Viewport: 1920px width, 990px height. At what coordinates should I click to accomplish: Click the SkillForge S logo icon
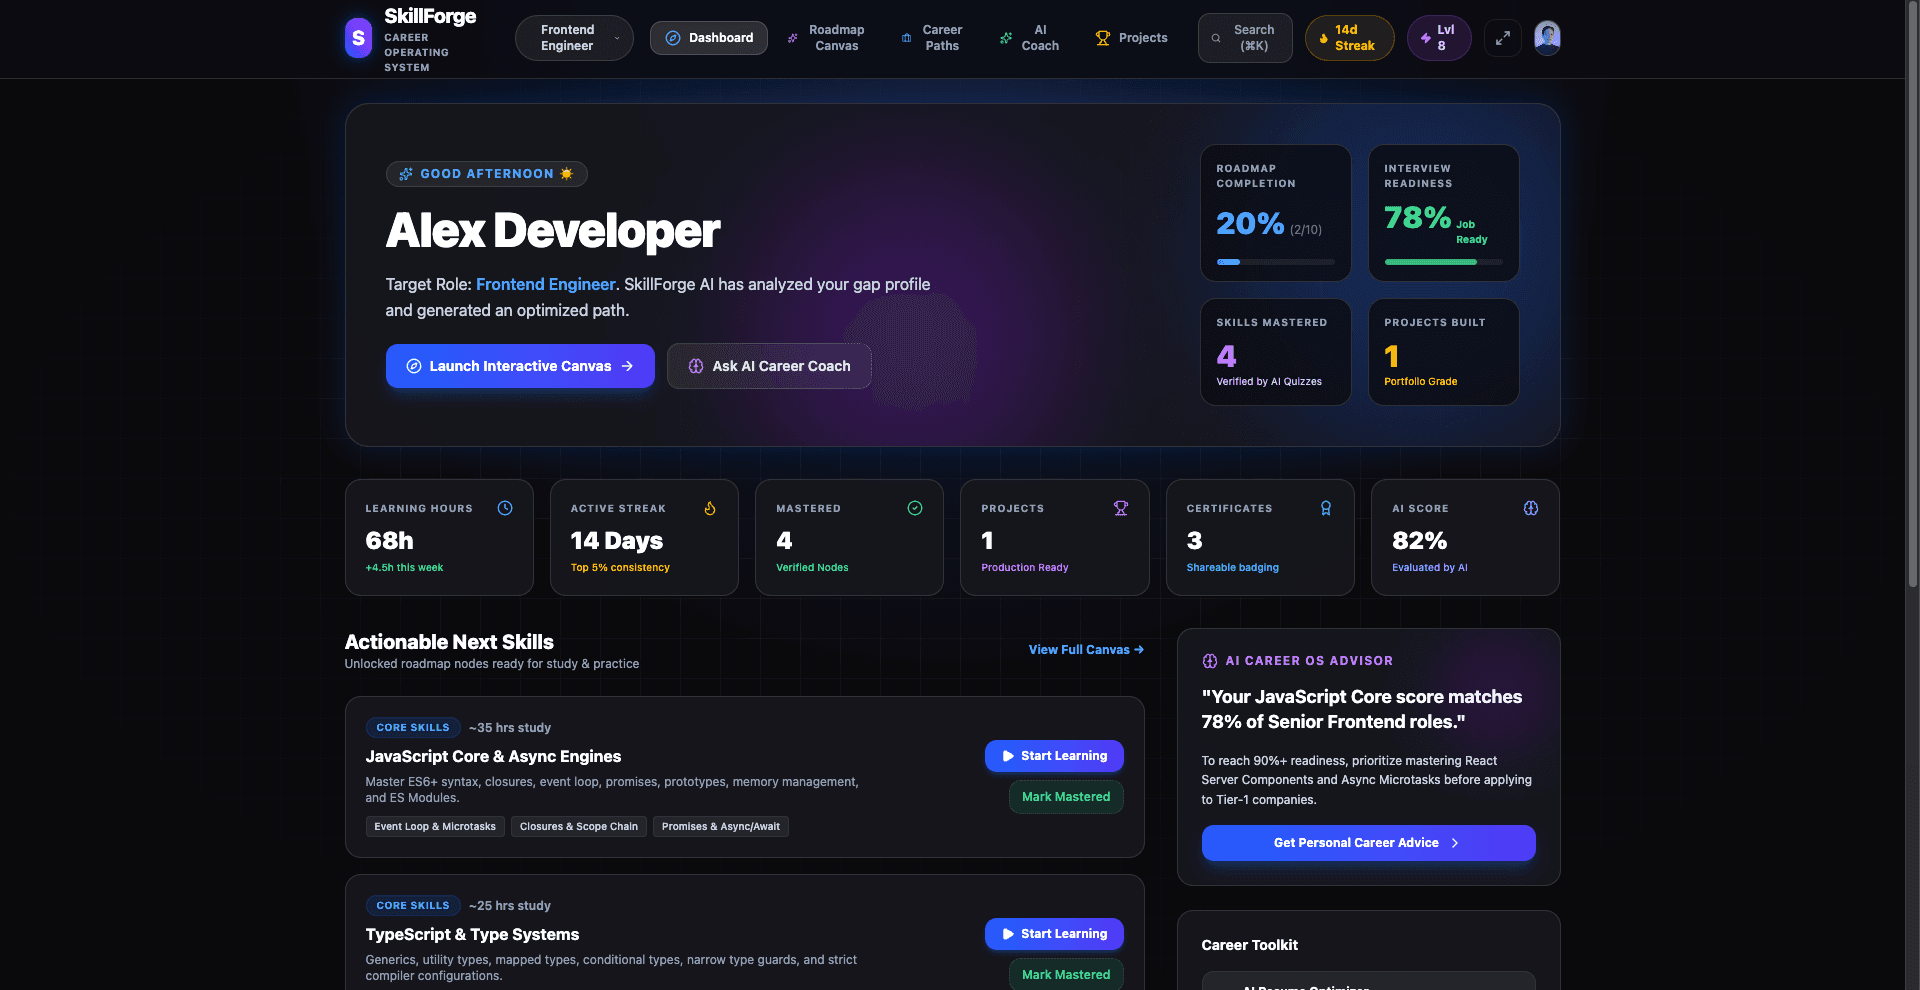pos(358,38)
